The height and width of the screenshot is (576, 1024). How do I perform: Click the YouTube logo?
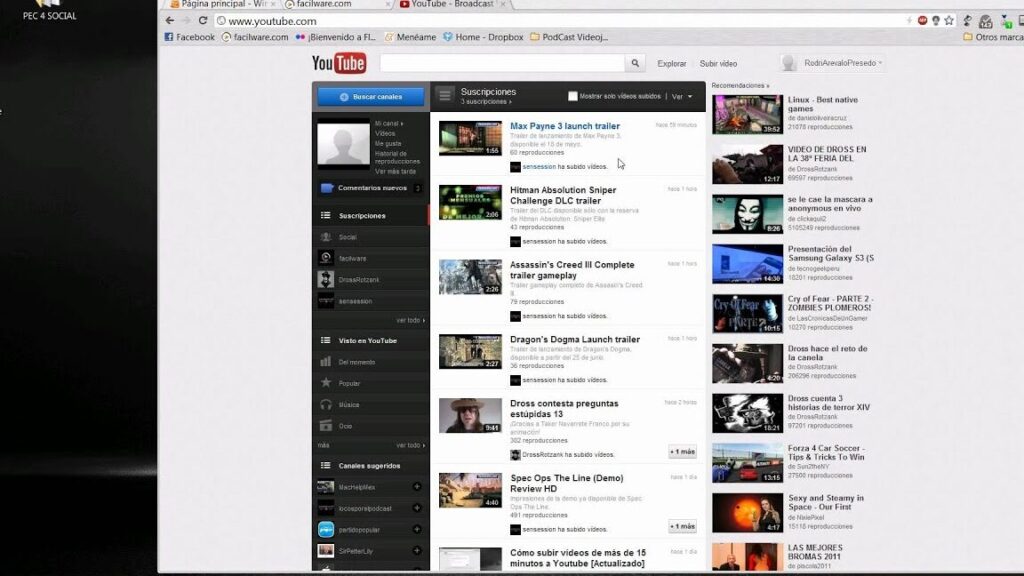pyautogui.click(x=339, y=63)
